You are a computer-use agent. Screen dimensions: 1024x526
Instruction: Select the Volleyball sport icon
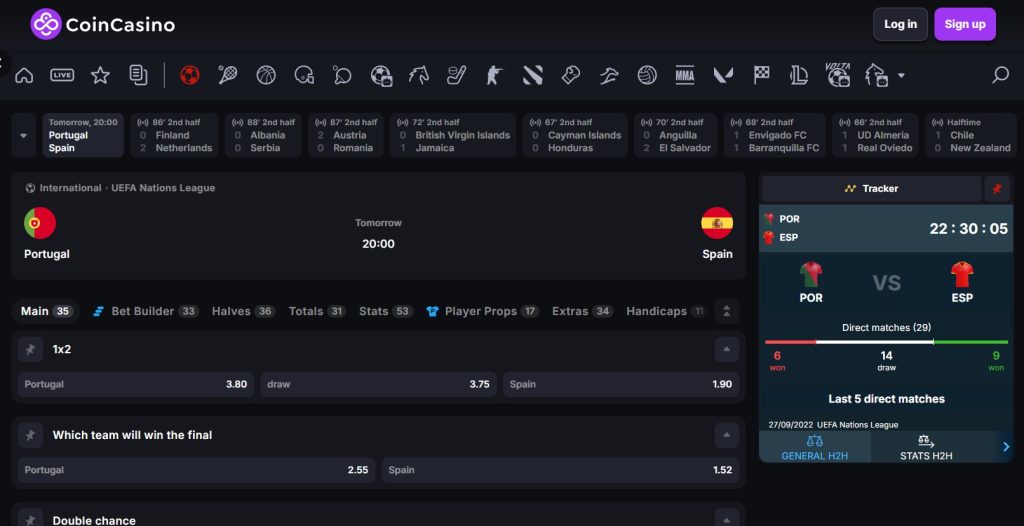coord(647,75)
